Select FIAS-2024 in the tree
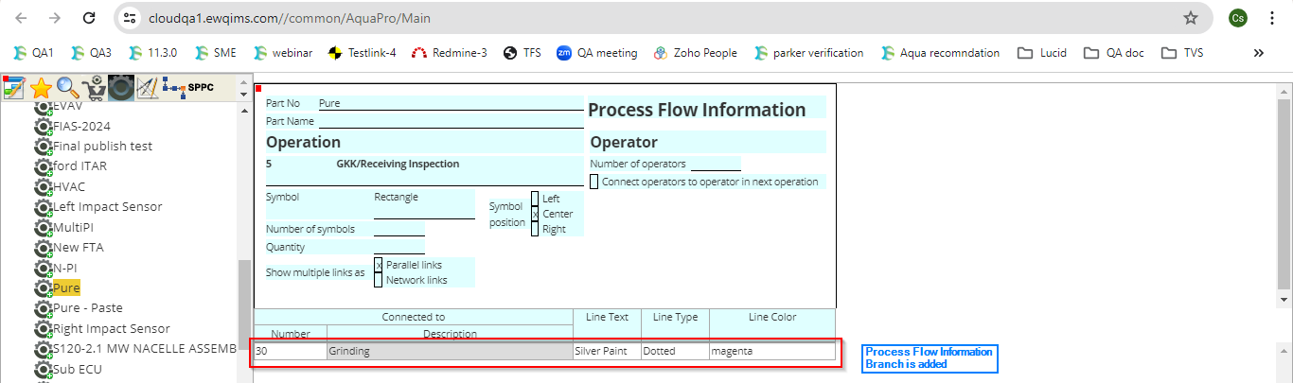This screenshot has width=1293, height=384. tap(82, 126)
